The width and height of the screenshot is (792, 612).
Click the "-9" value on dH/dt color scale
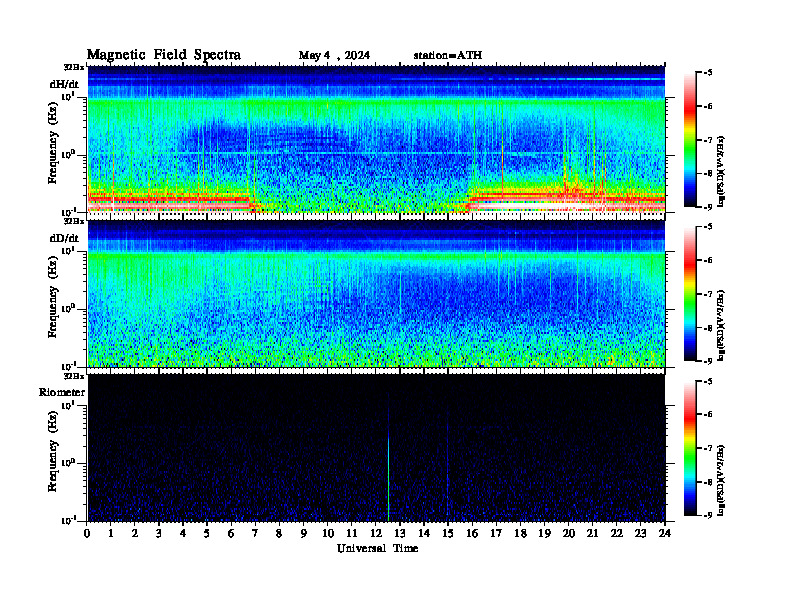point(707,206)
